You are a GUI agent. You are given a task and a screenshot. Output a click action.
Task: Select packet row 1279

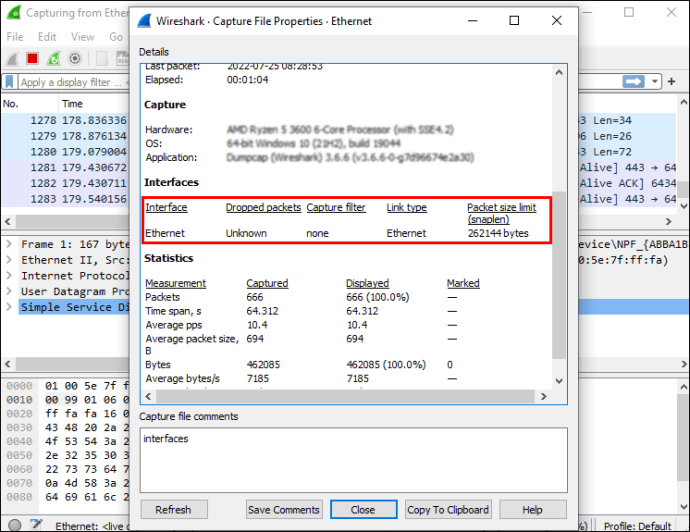[x=66, y=136]
